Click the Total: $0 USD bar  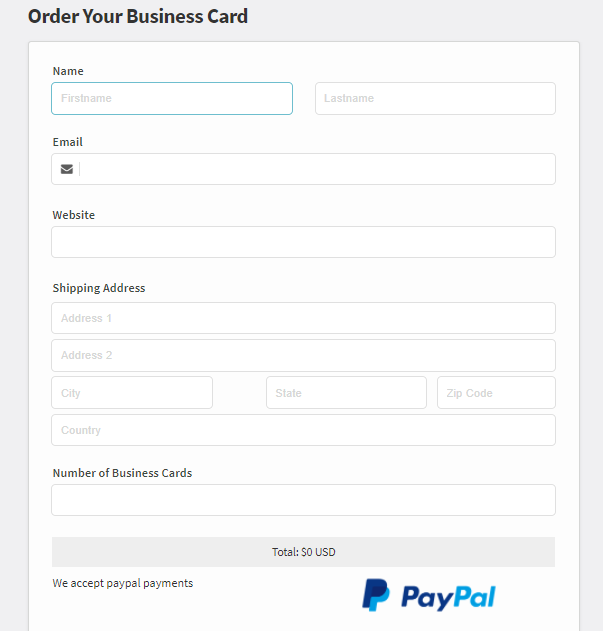[x=304, y=552]
